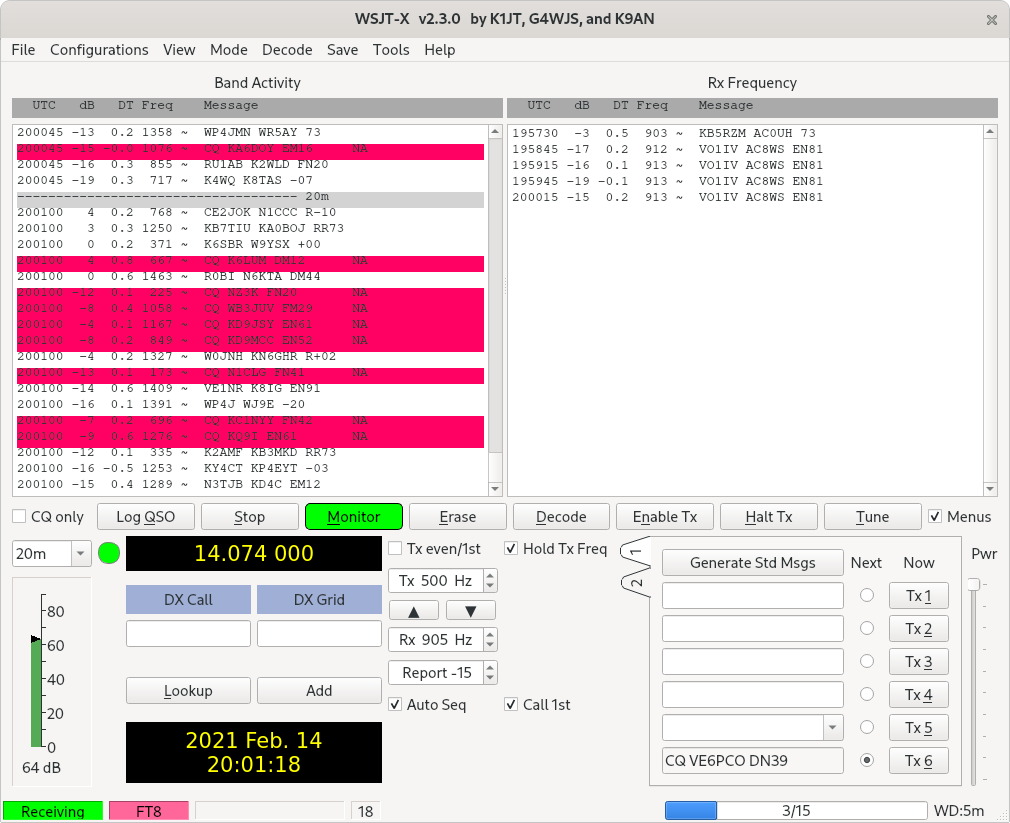
Task: Click the DX Call input field
Action: [x=188, y=634]
